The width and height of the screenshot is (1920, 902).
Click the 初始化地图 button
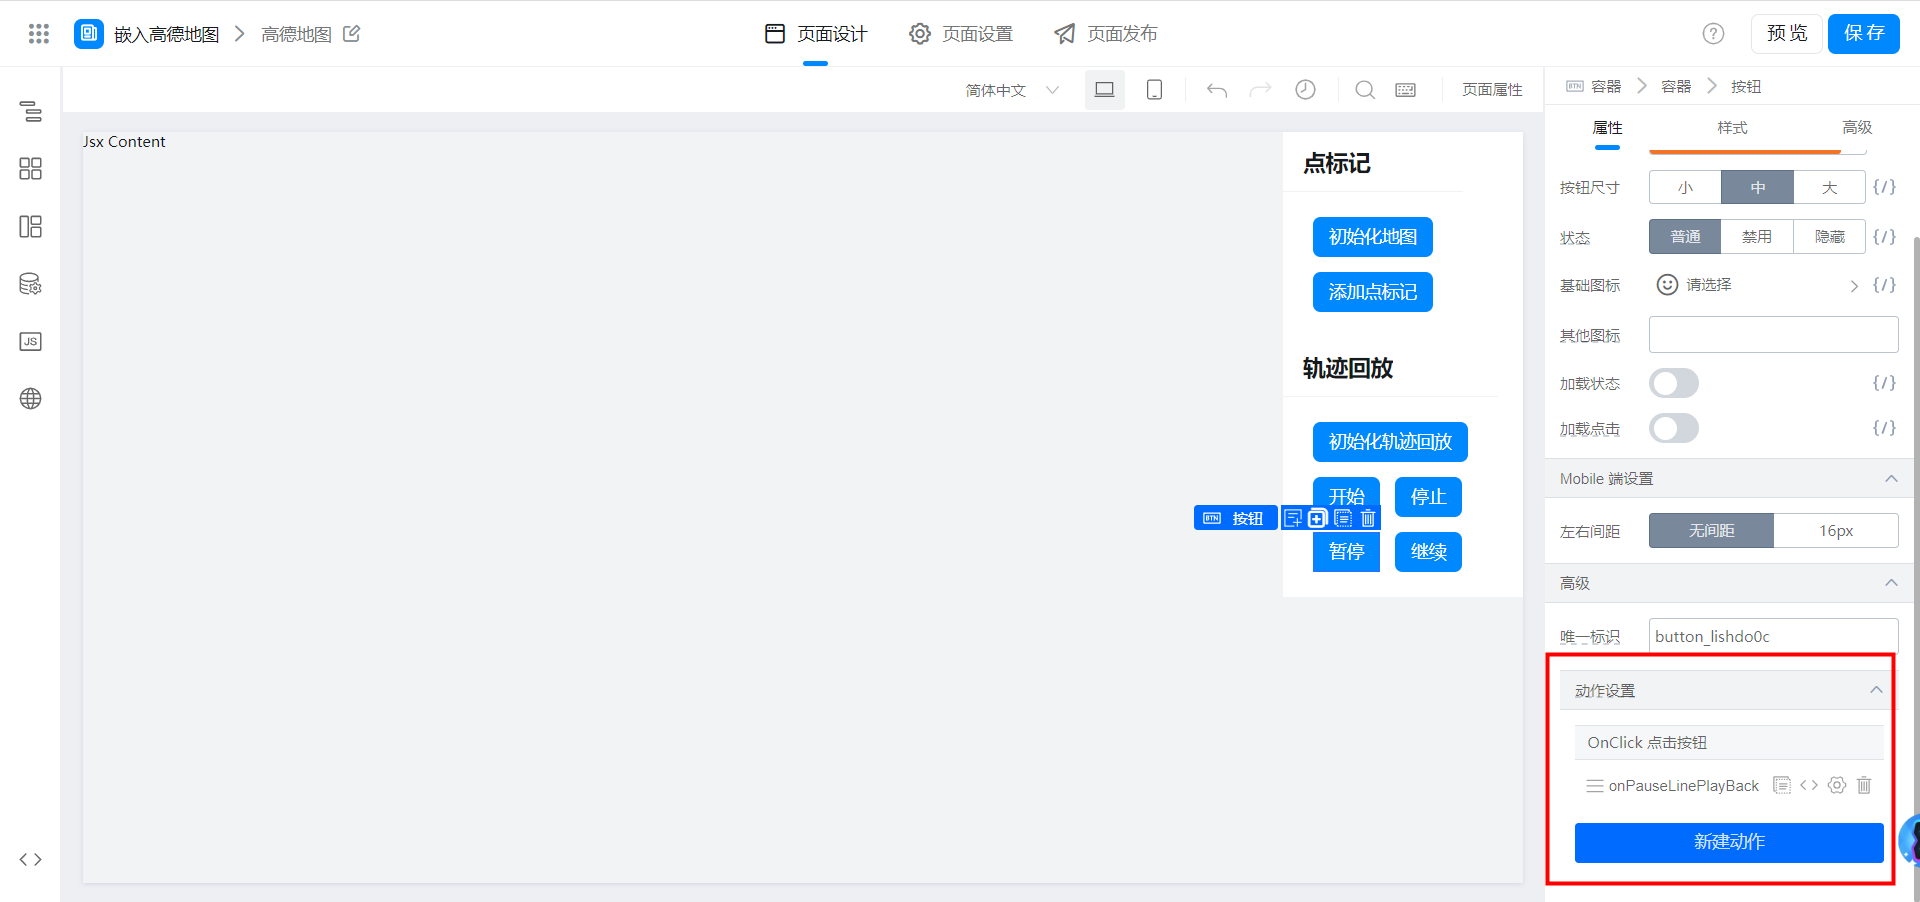point(1372,237)
